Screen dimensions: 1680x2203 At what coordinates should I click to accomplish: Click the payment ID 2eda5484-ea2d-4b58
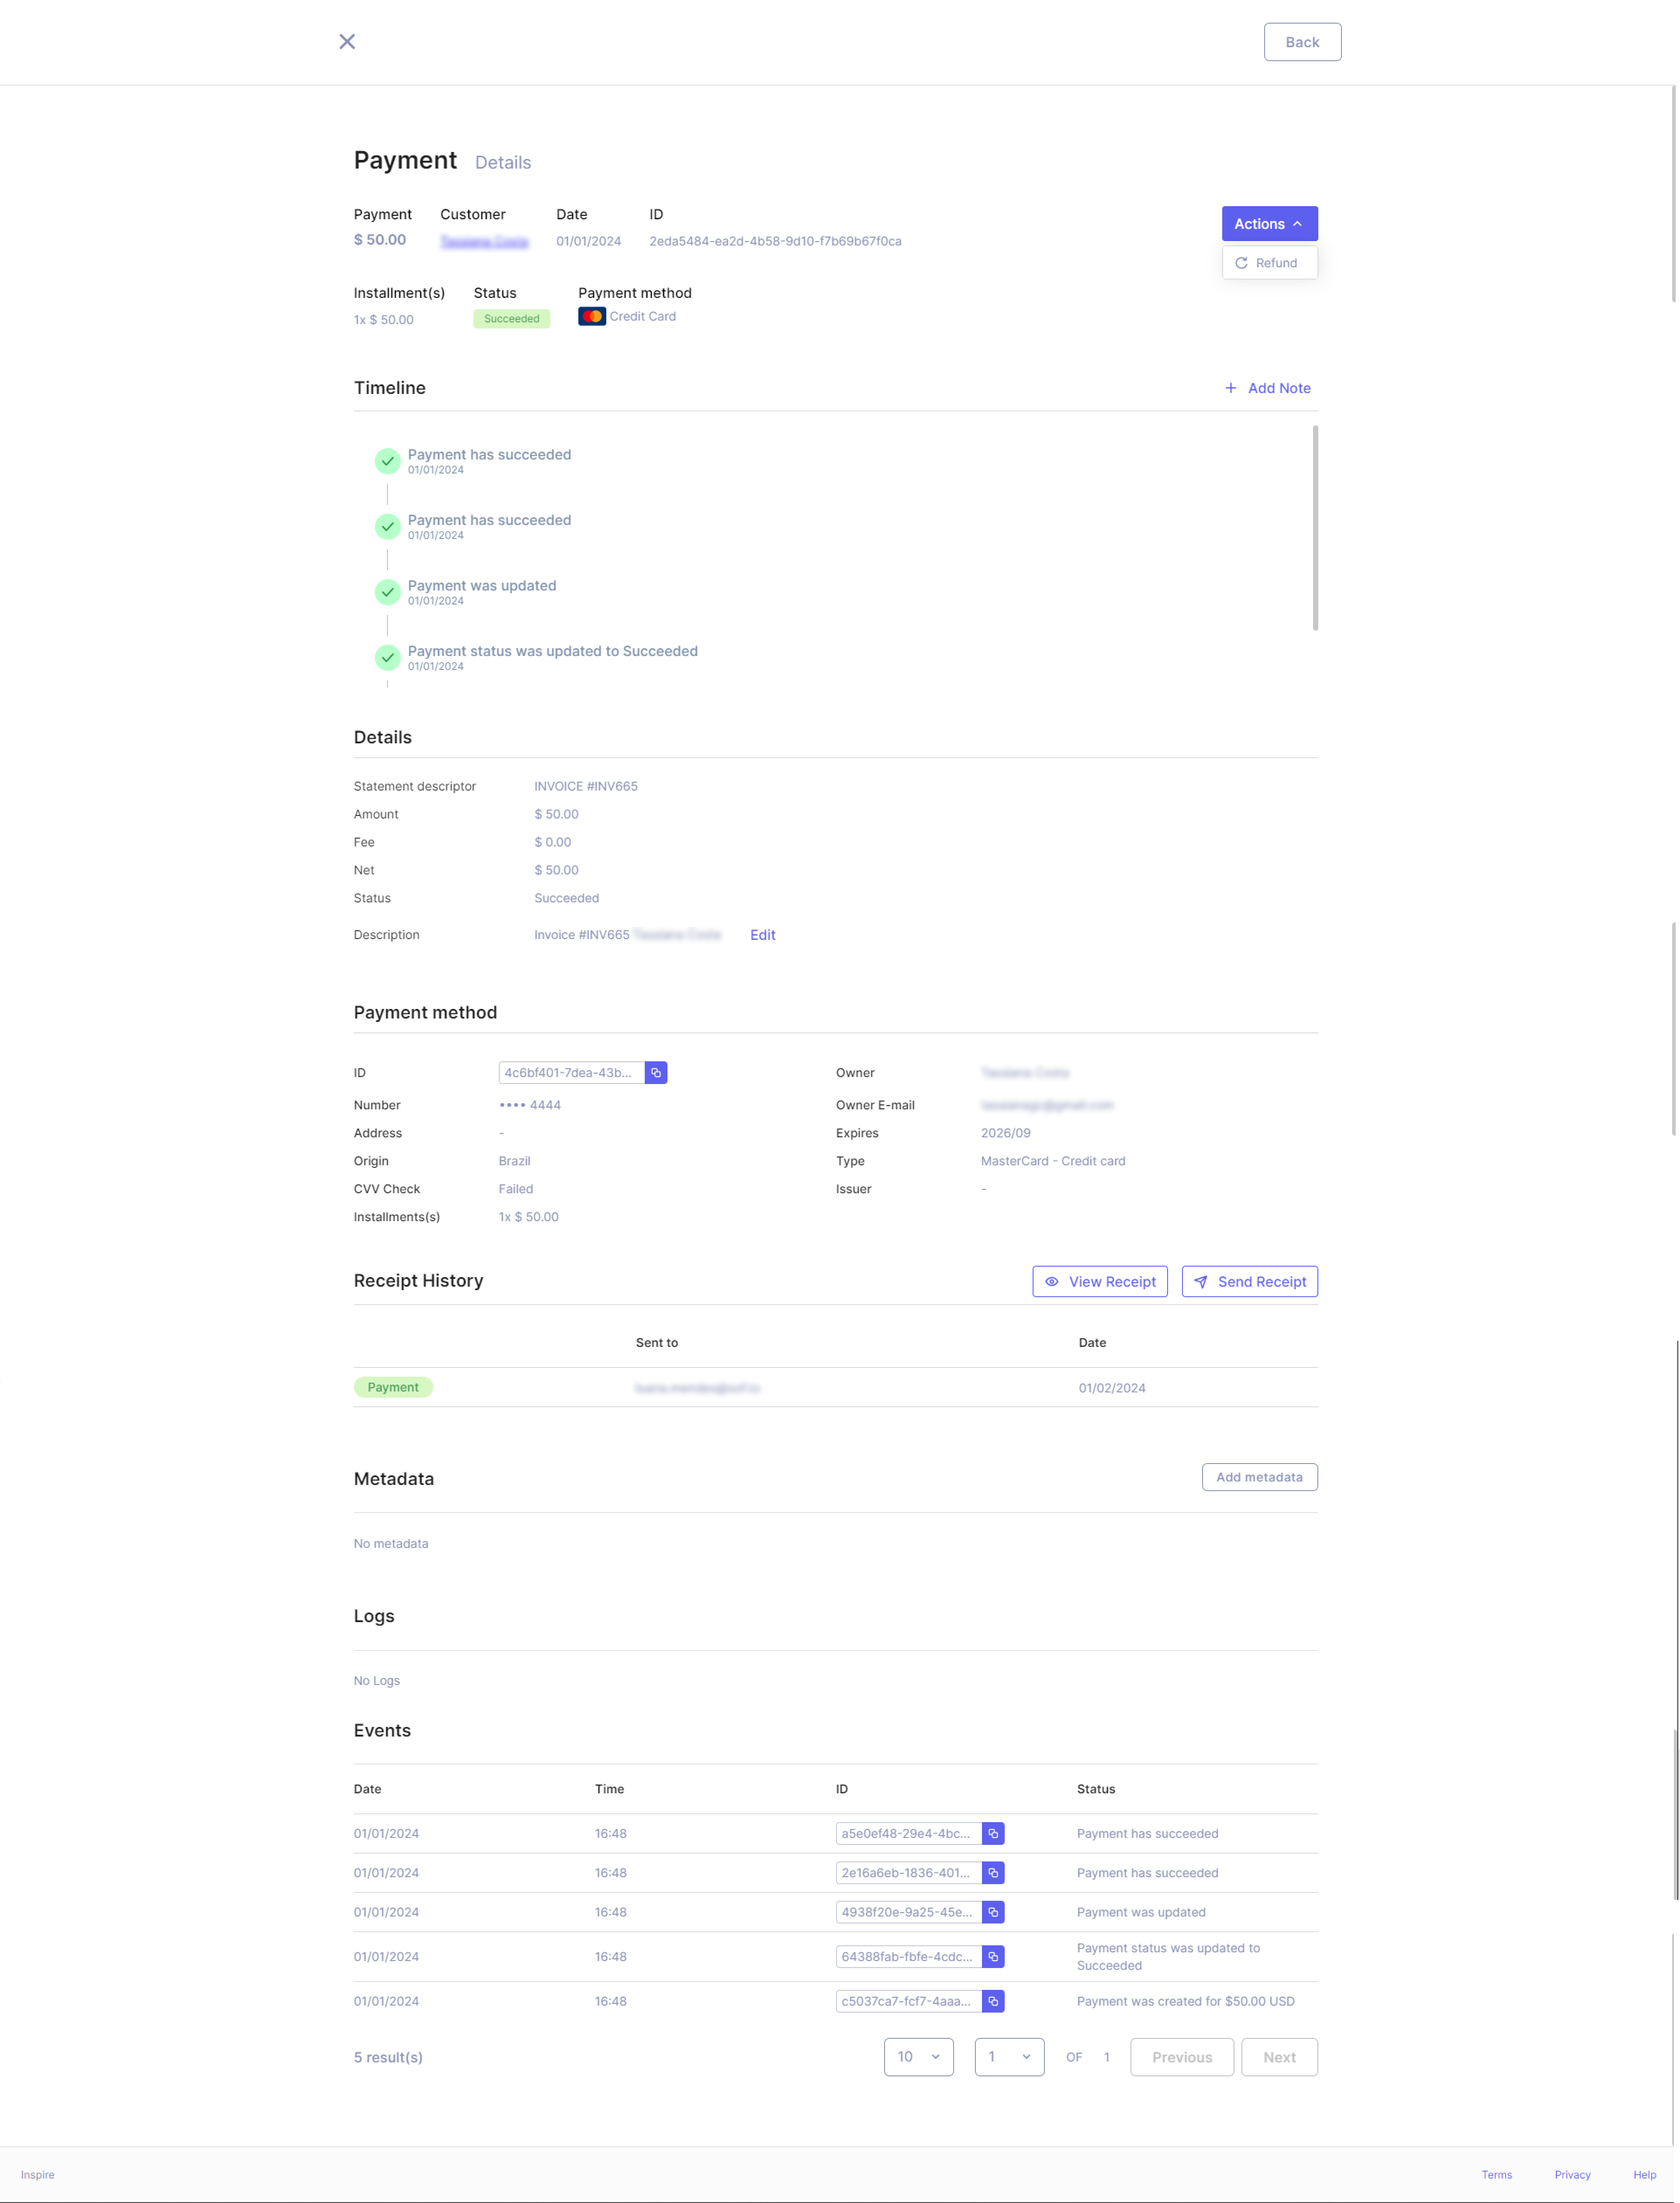point(775,241)
